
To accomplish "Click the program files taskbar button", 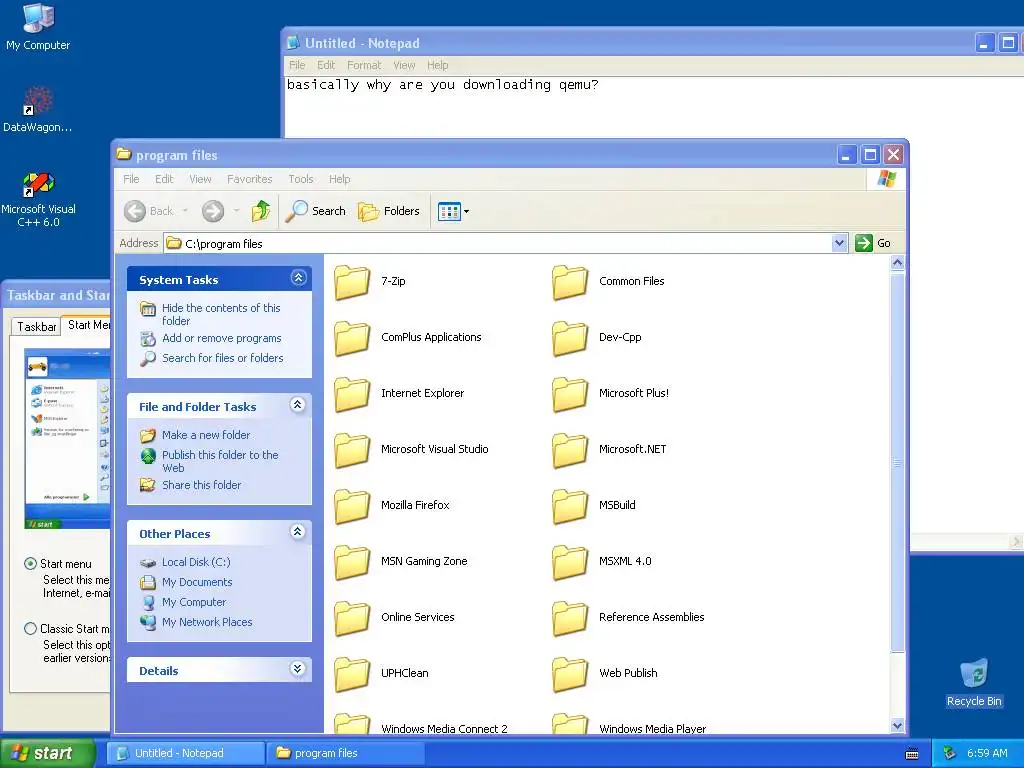I will coord(346,753).
